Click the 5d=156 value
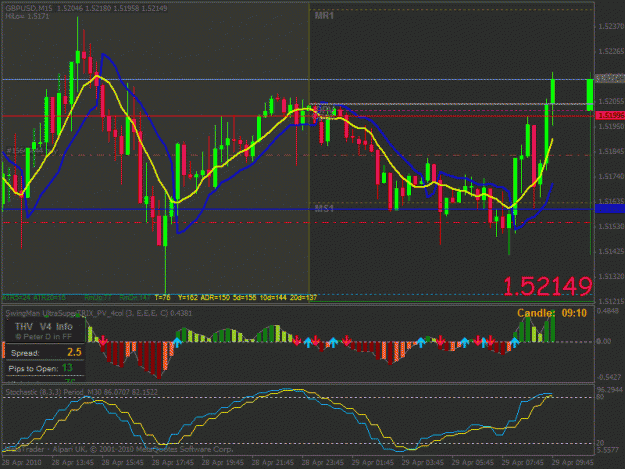 click(x=245, y=298)
